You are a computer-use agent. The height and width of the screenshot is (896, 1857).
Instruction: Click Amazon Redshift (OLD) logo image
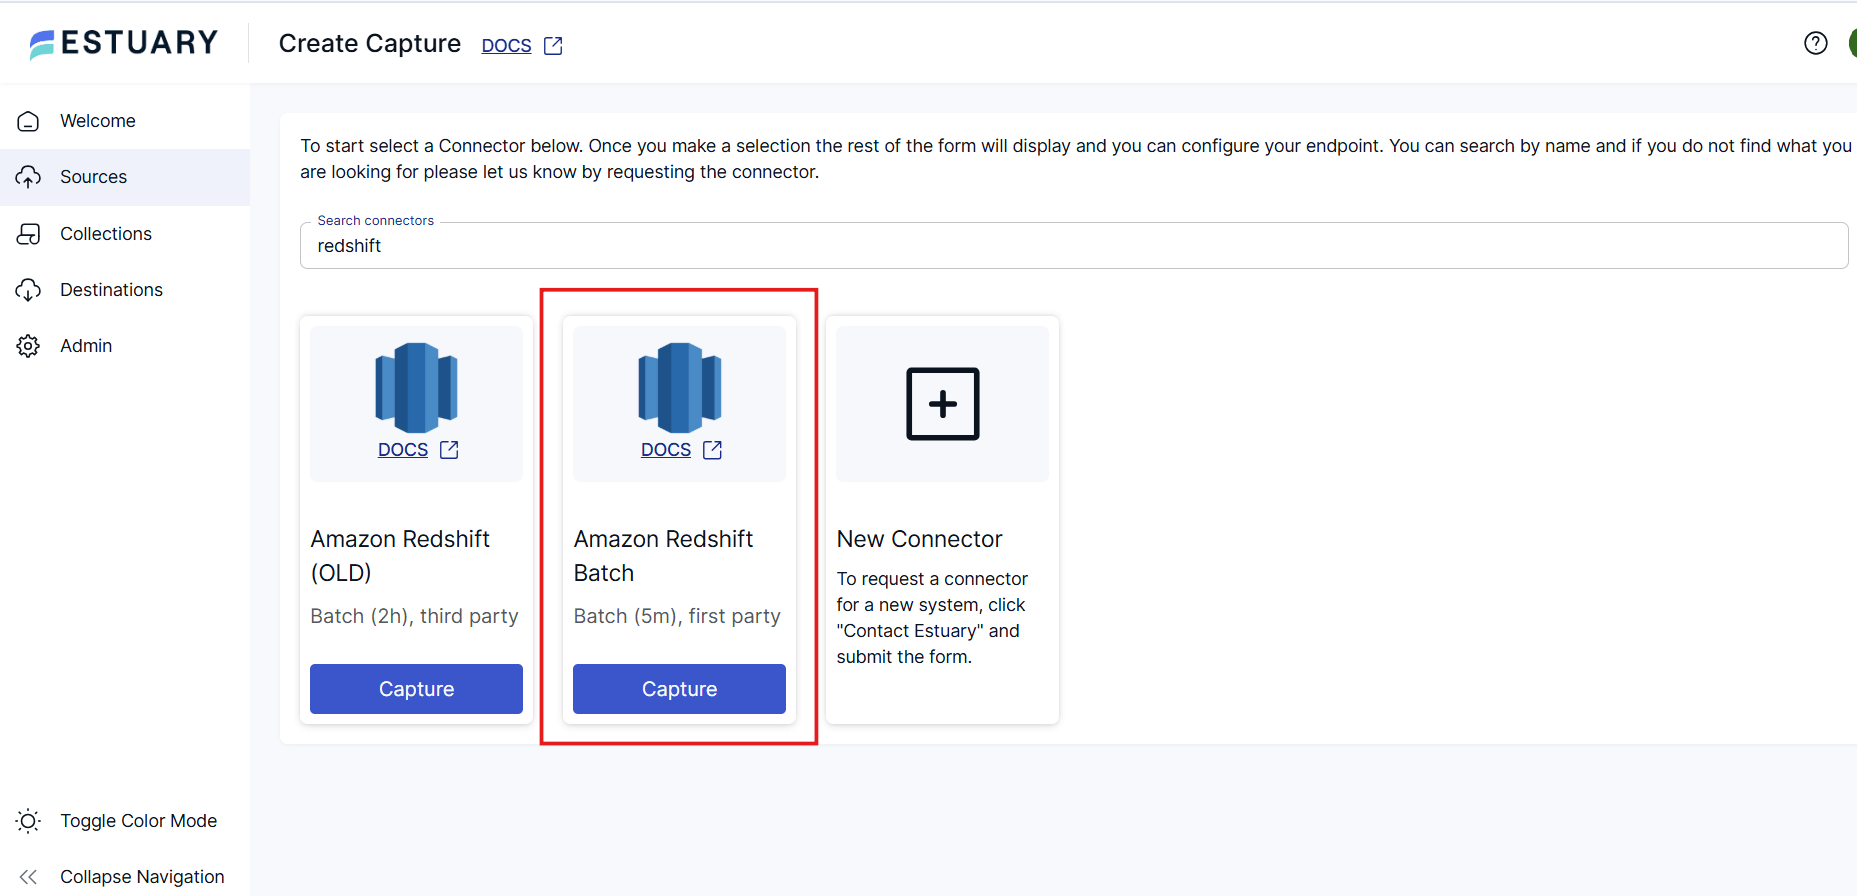pyautogui.click(x=416, y=388)
